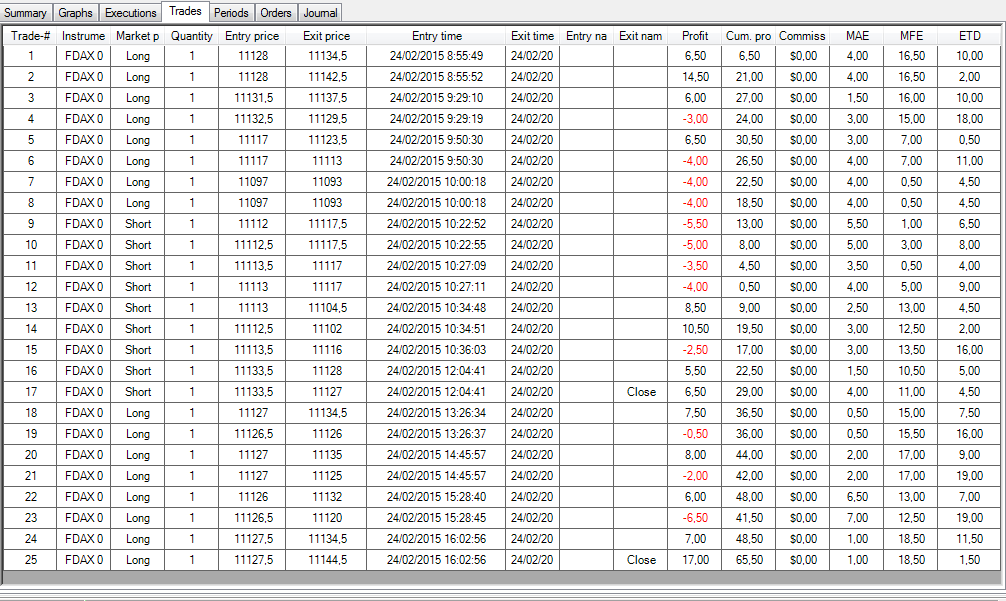This screenshot has width=1006, height=601.
Task: Click the Exit name column header
Action: (x=640, y=36)
